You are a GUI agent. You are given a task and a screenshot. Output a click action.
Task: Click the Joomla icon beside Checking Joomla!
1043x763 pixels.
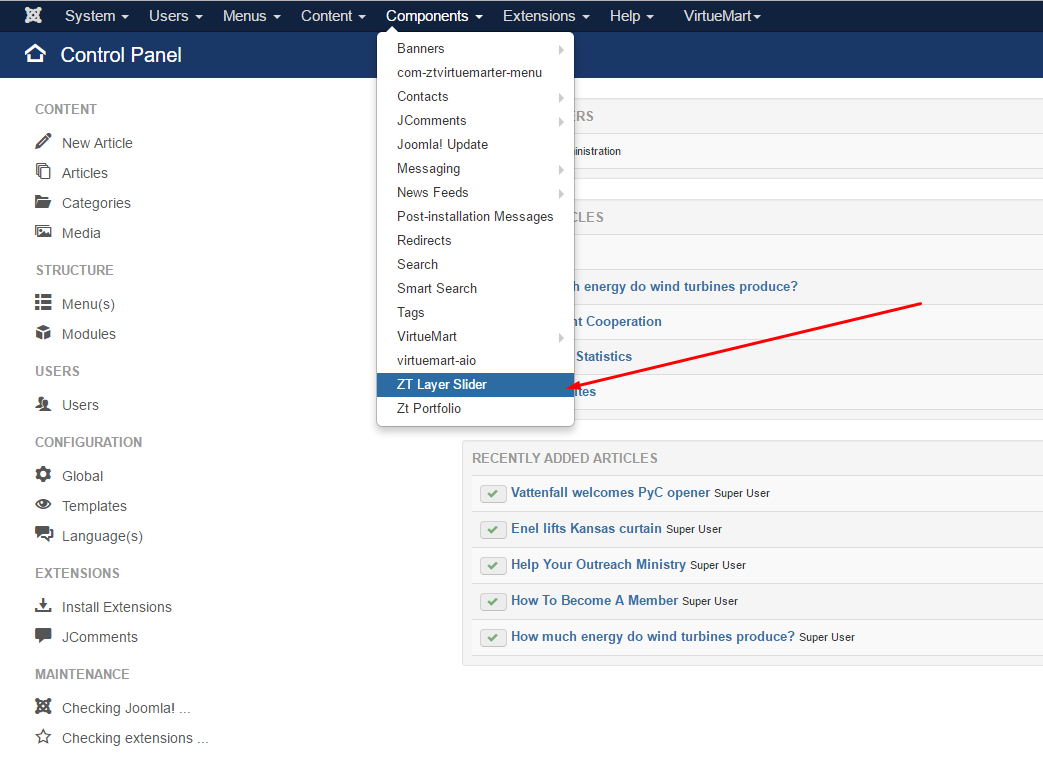point(43,706)
